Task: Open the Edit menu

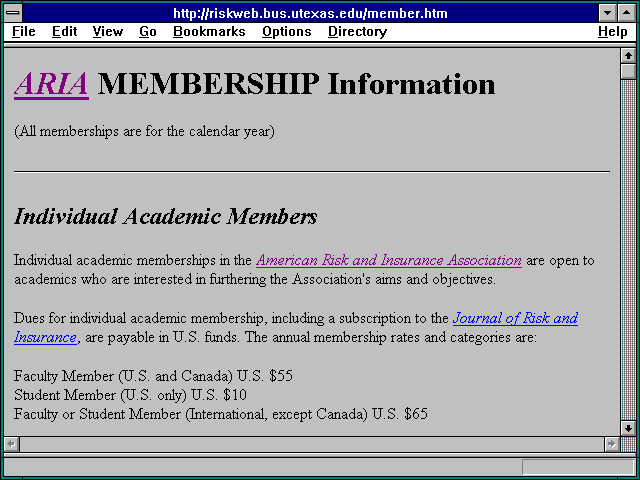Action: point(64,31)
